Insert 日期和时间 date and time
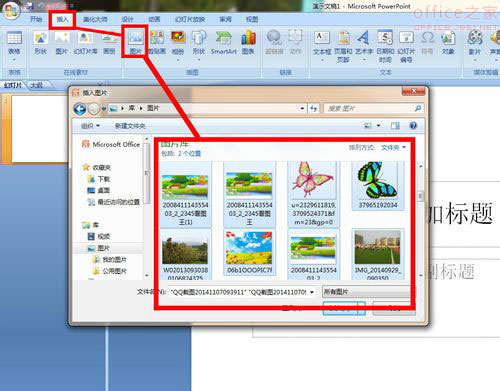The image size is (500, 391). click(x=385, y=47)
